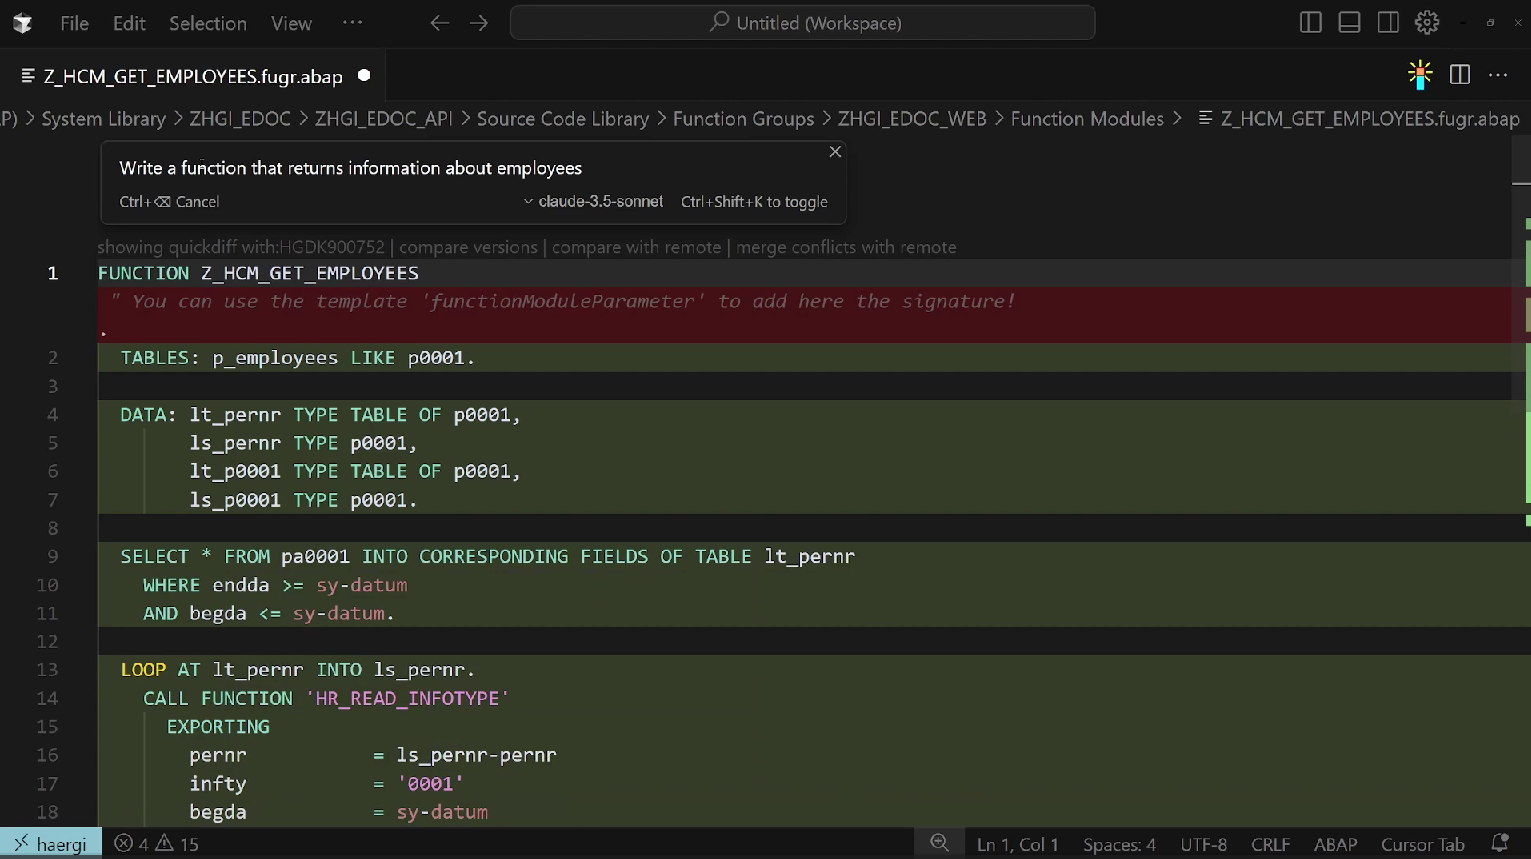Click FUNCTION Z_HCM_GET_EMPLOYEES on line 1
The width and height of the screenshot is (1531, 859).
(x=258, y=273)
